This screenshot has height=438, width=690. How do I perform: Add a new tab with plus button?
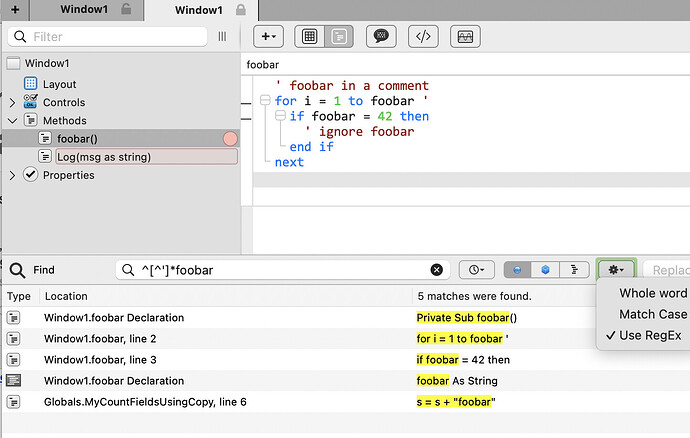pos(14,9)
